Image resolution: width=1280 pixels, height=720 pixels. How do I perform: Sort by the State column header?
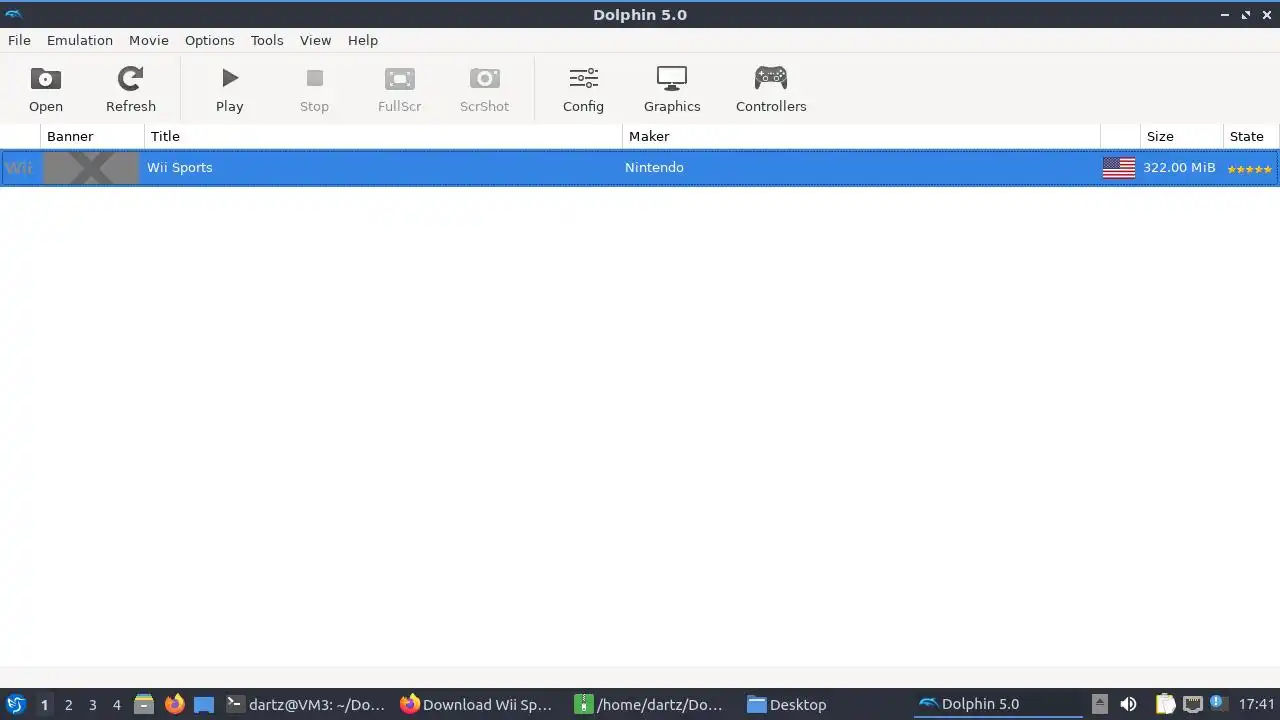click(x=1251, y=136)
